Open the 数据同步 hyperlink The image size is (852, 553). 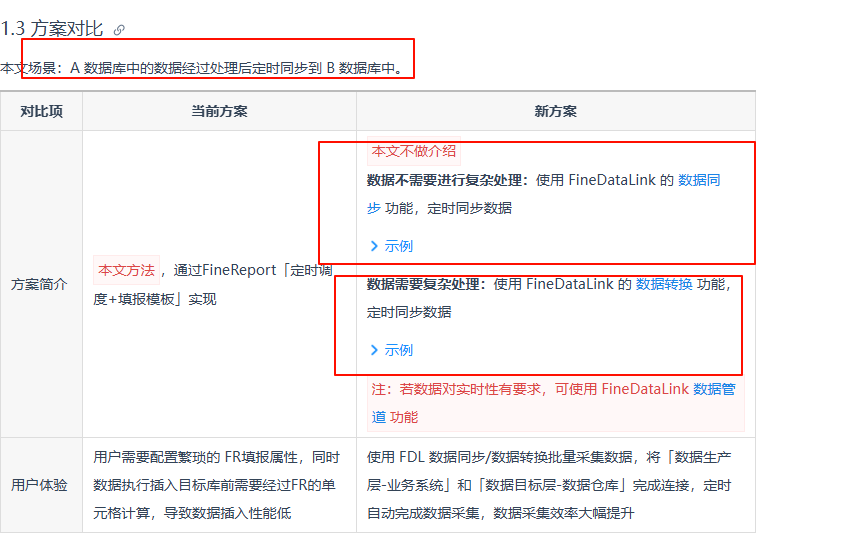tap(699, 180)
